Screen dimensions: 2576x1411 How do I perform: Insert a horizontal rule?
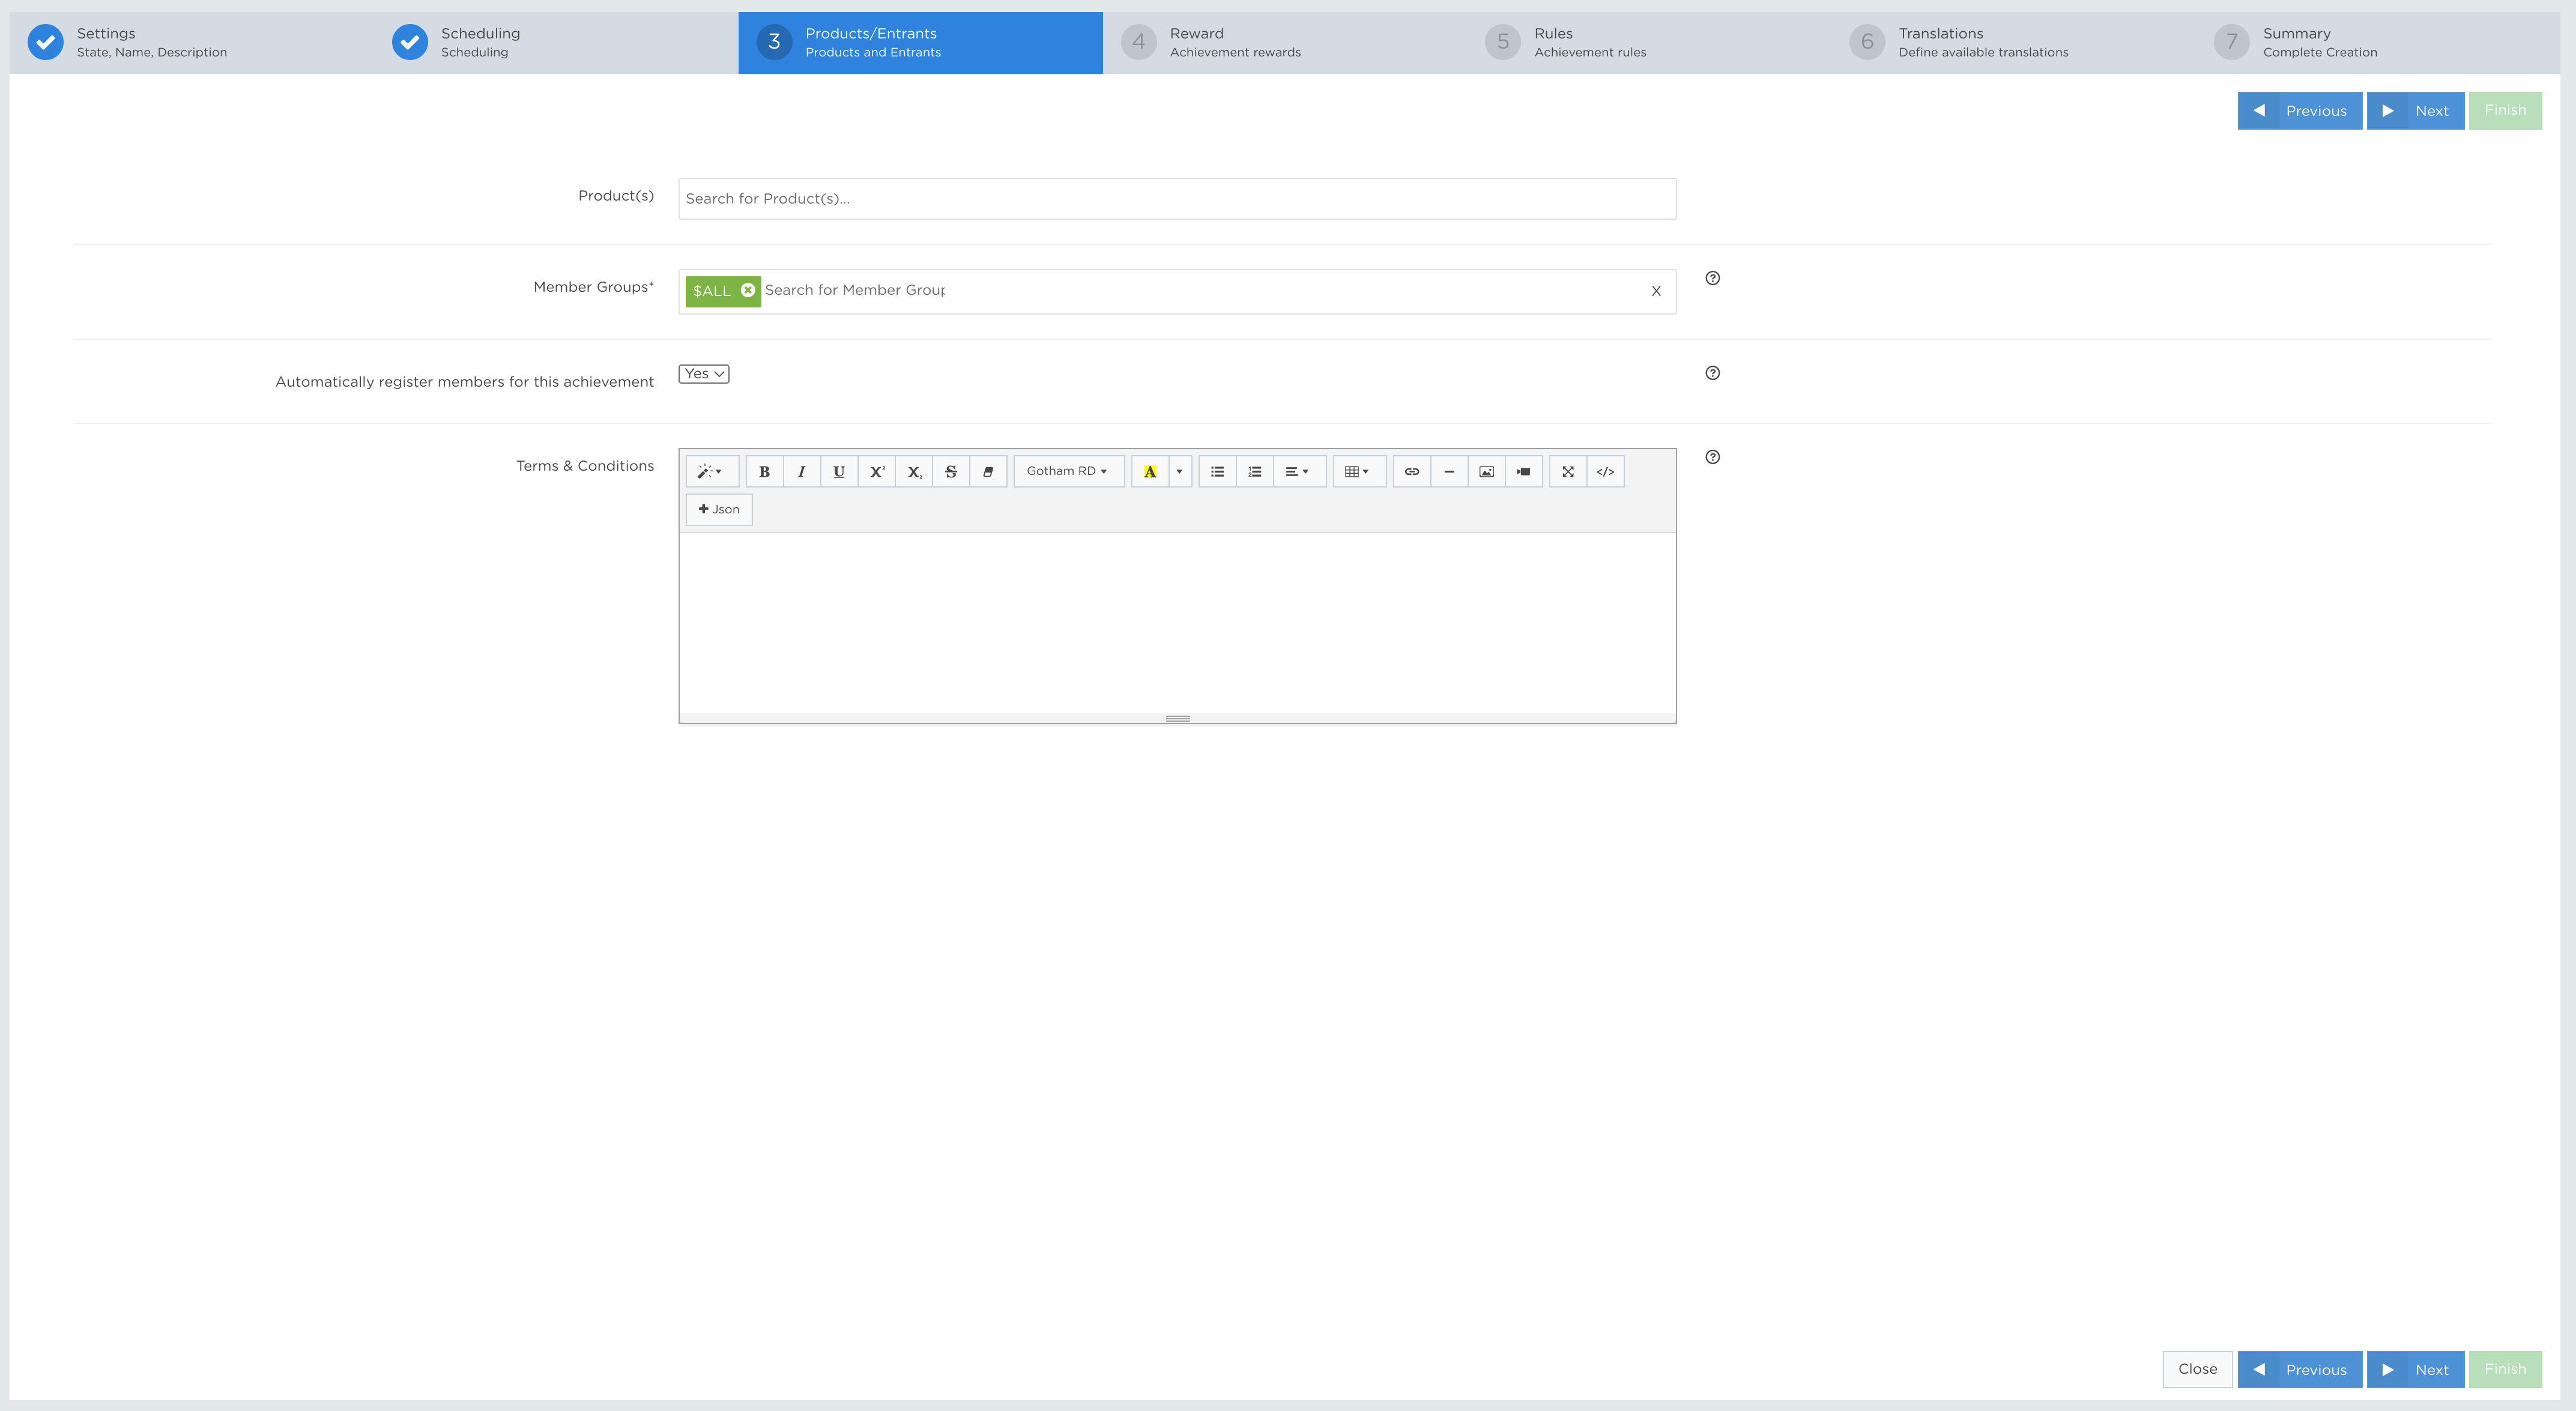coord(1449,471)
